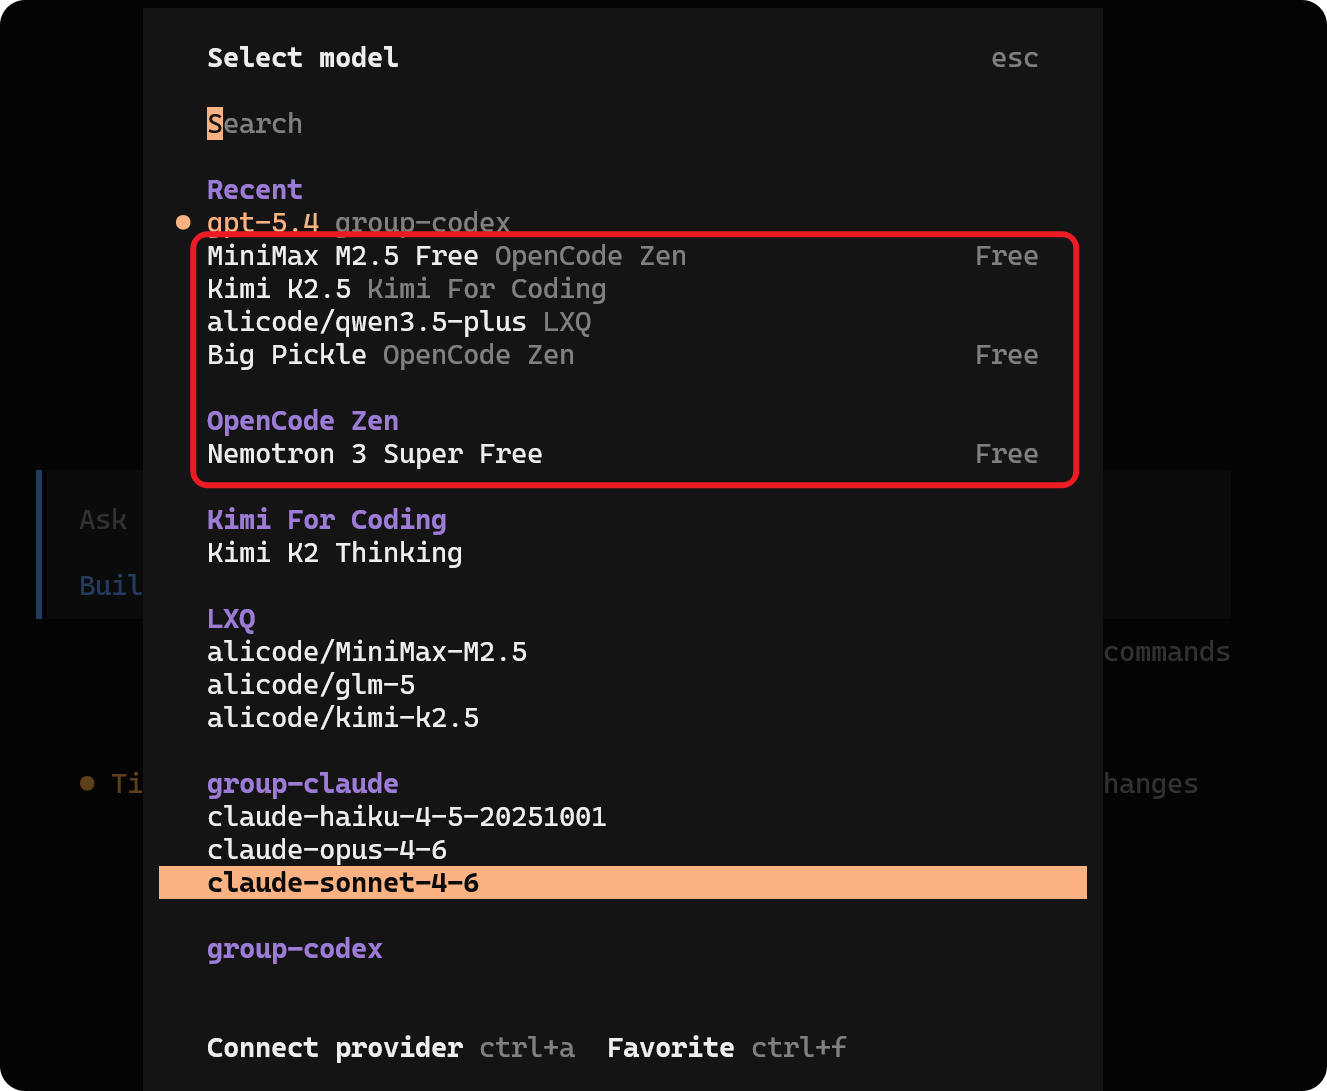Pick claude-opus-4-6 model
1327x1091 pixels.
point(326,850)
